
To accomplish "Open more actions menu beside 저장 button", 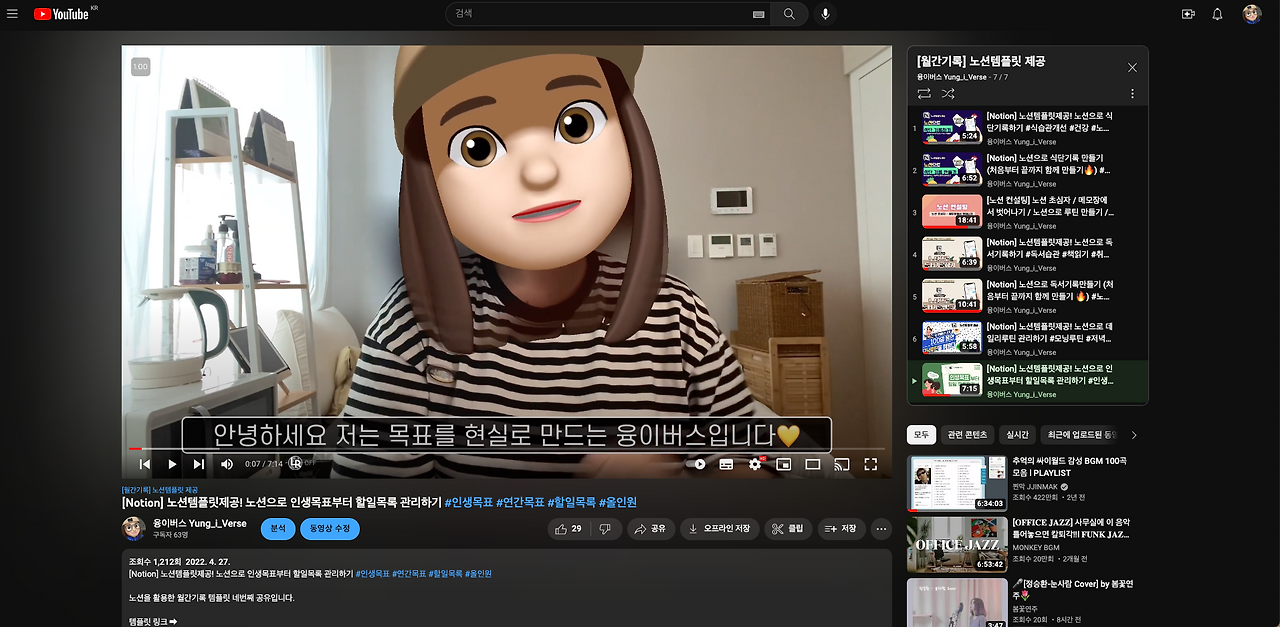I will [x=881, y=529].
